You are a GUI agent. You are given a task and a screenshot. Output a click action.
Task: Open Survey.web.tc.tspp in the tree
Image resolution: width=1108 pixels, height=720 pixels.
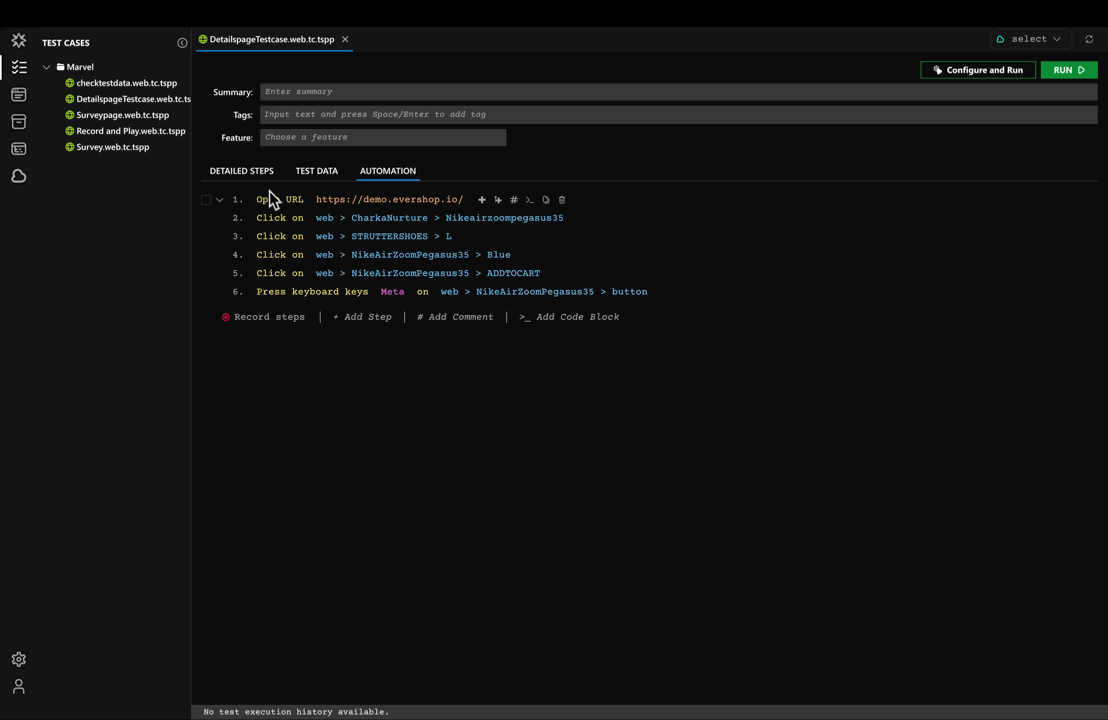(113, 147)
